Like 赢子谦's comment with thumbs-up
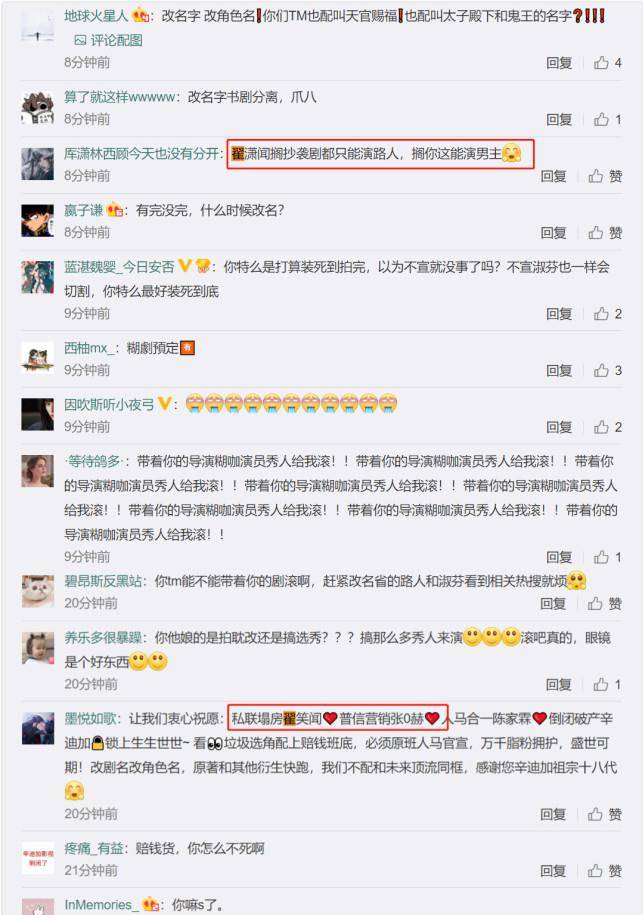Image resolution: width=643 pixels, height=915 pixels. (604, 233)
